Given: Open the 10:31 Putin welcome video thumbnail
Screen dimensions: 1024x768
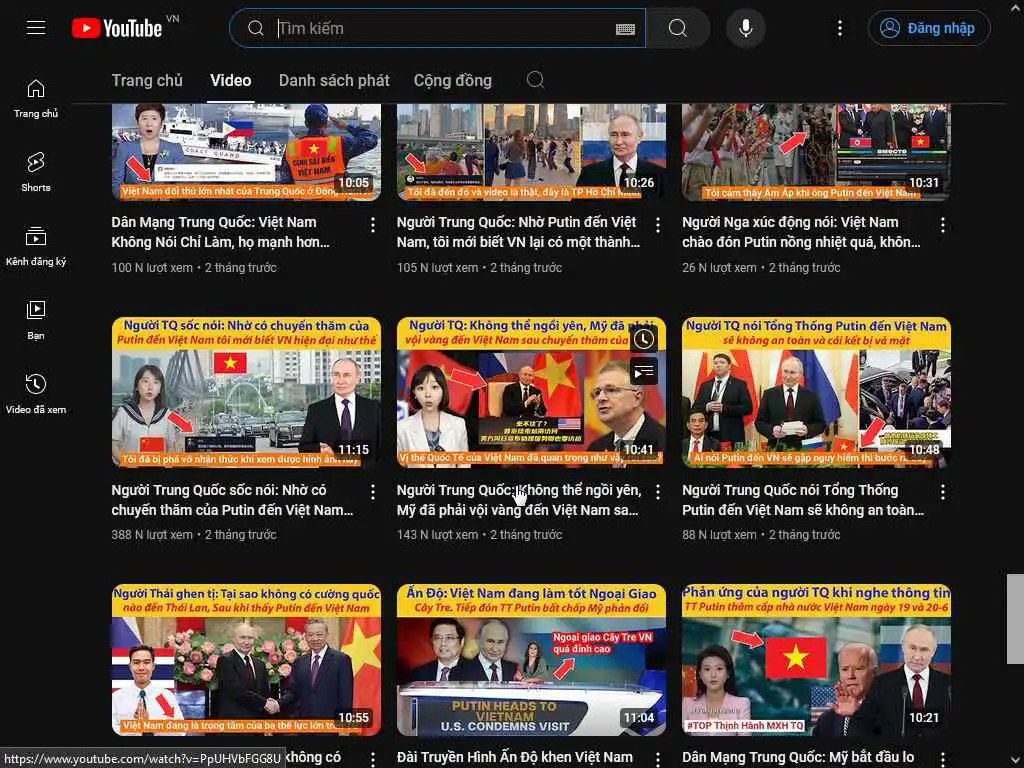Looking at the screenshot, I should (x=816, y=152).
